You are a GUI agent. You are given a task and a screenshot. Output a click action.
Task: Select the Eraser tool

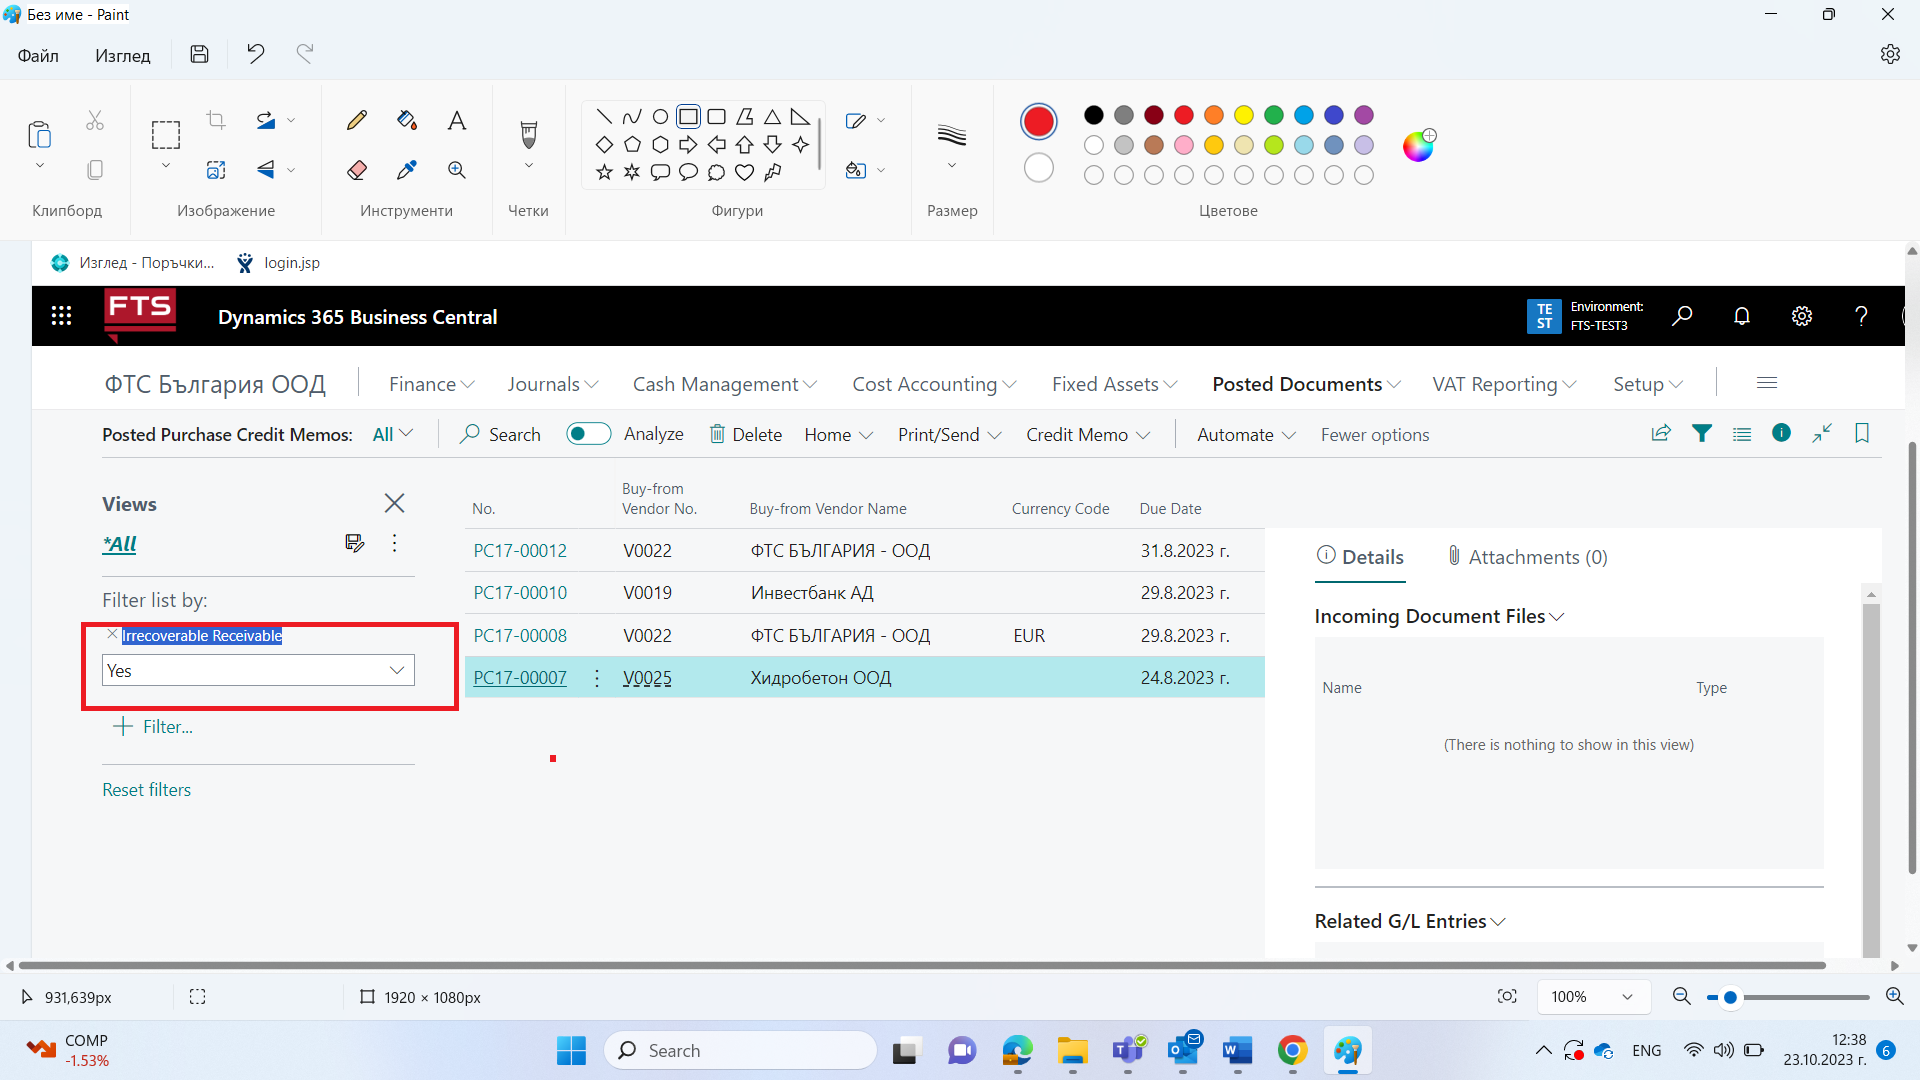point(357,170)
